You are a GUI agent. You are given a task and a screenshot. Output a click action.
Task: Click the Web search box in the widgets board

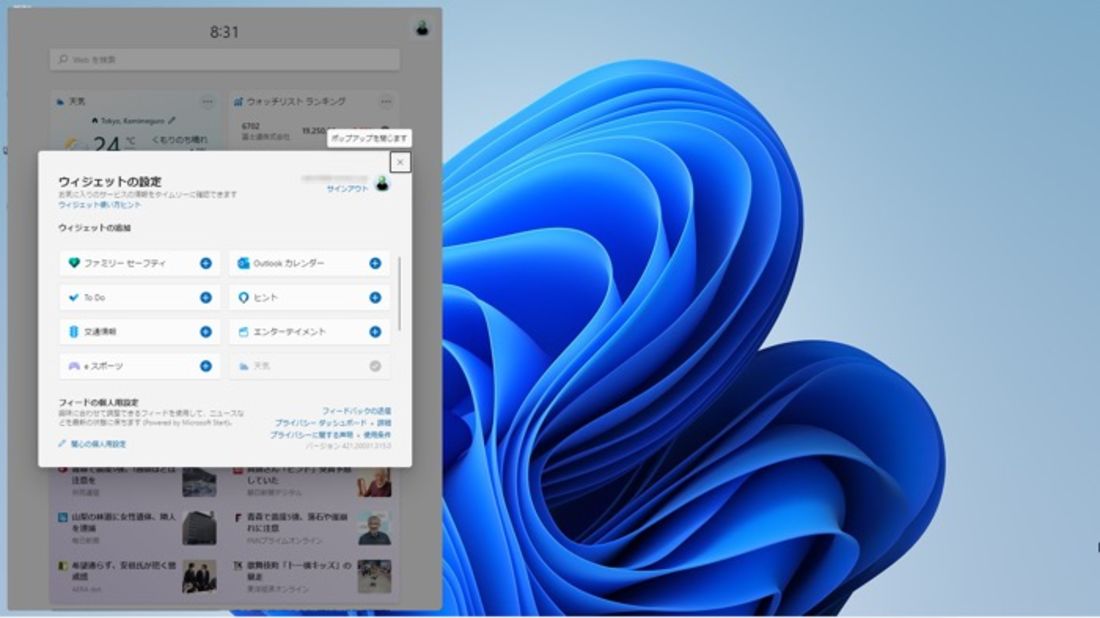tap(225, 60)
